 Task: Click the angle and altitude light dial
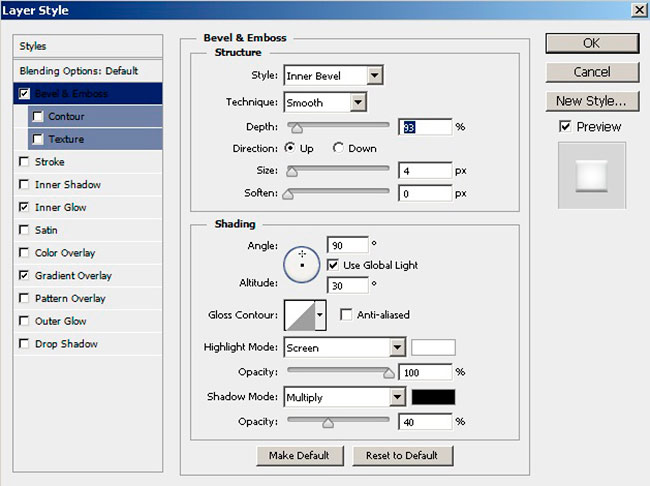pyautogui.click(x=301, y=265)
